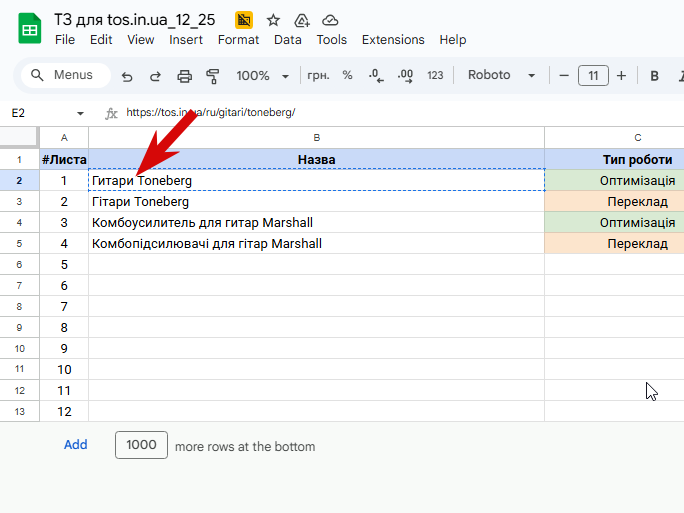Select cell 'Комбопідсилювачі для гітар Marshall'

317,243
